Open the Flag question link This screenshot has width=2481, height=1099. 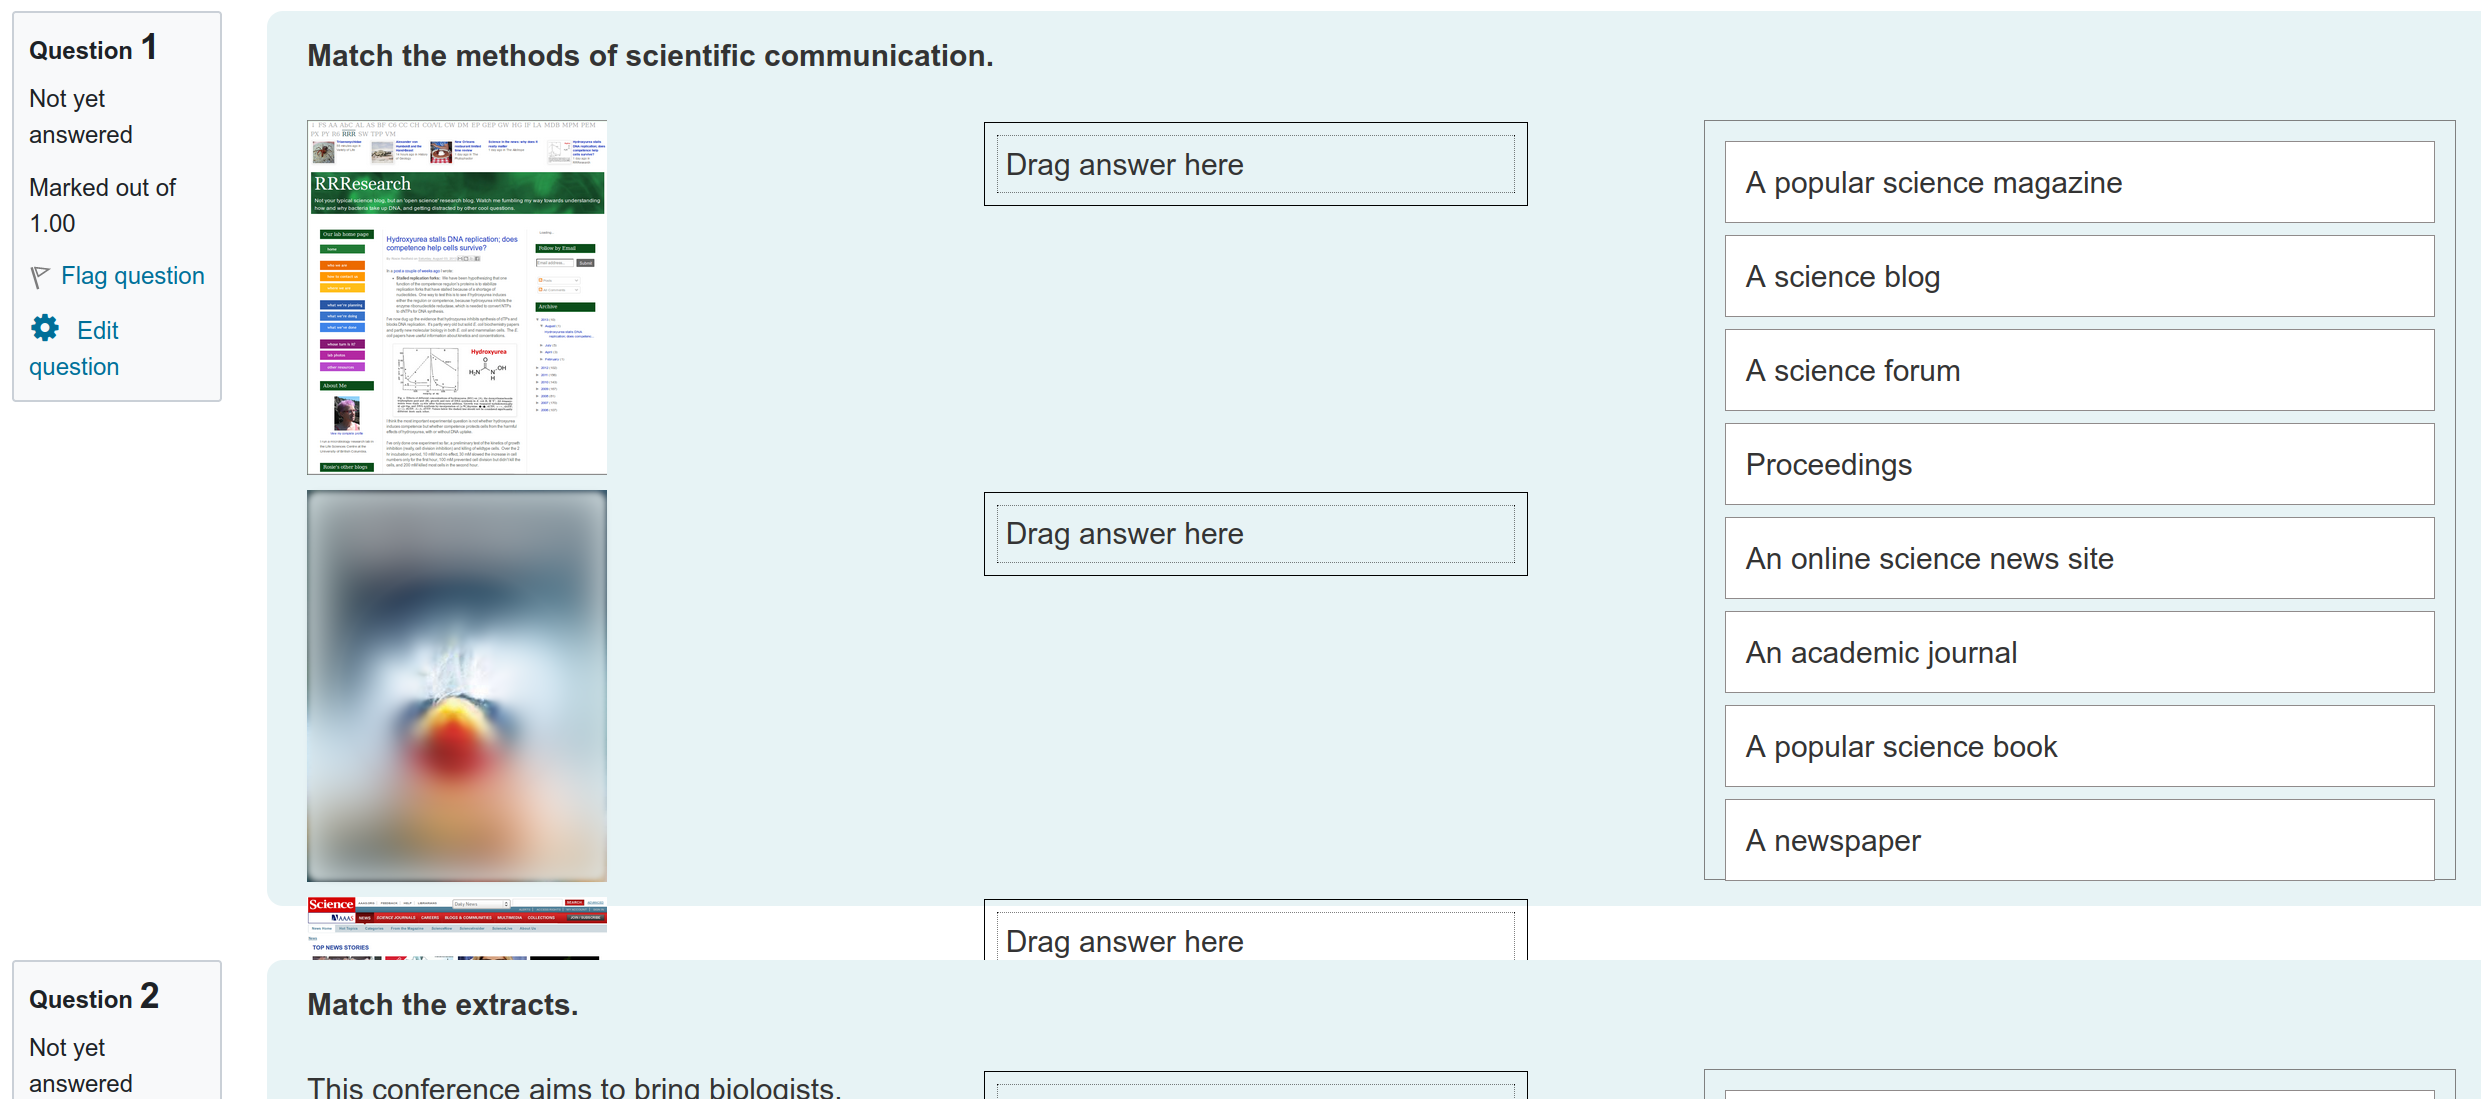pos(132,276)
